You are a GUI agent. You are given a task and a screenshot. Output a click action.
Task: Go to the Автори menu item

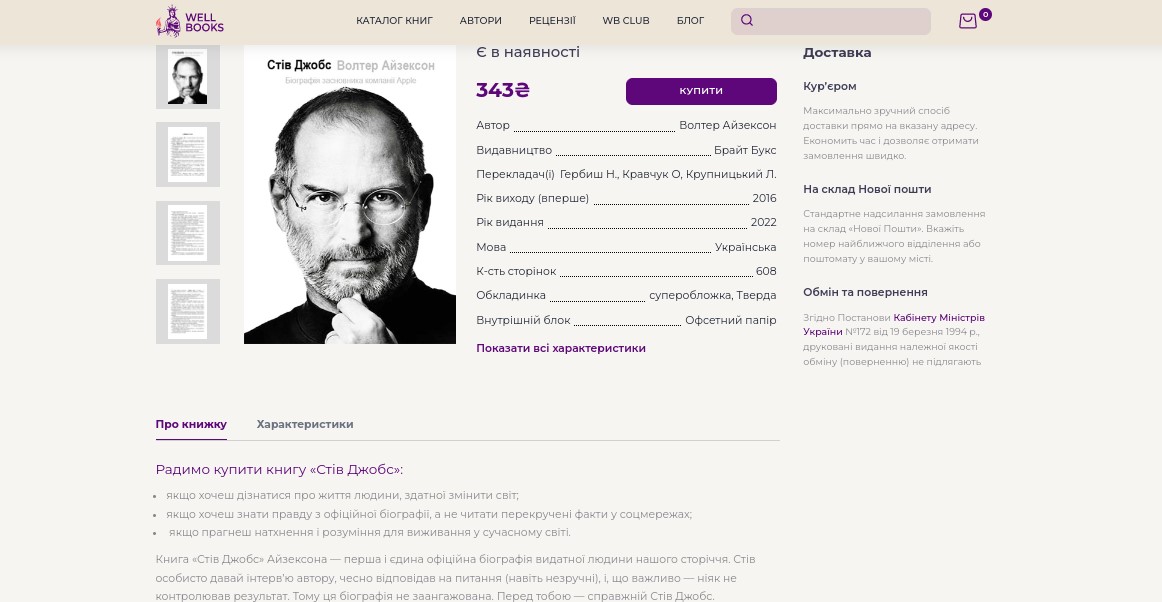pos(480,21)
